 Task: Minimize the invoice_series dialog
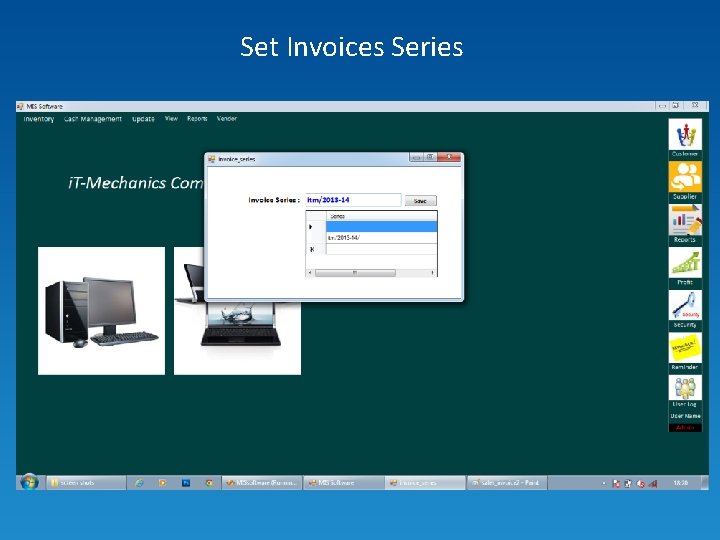[x=416, y=158]
